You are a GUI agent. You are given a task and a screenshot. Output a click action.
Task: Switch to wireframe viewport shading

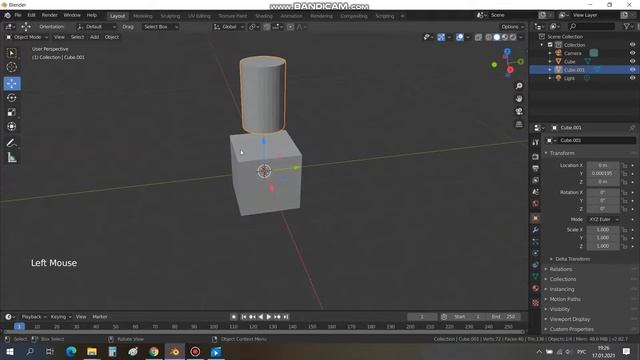click(x=489, y=37)
